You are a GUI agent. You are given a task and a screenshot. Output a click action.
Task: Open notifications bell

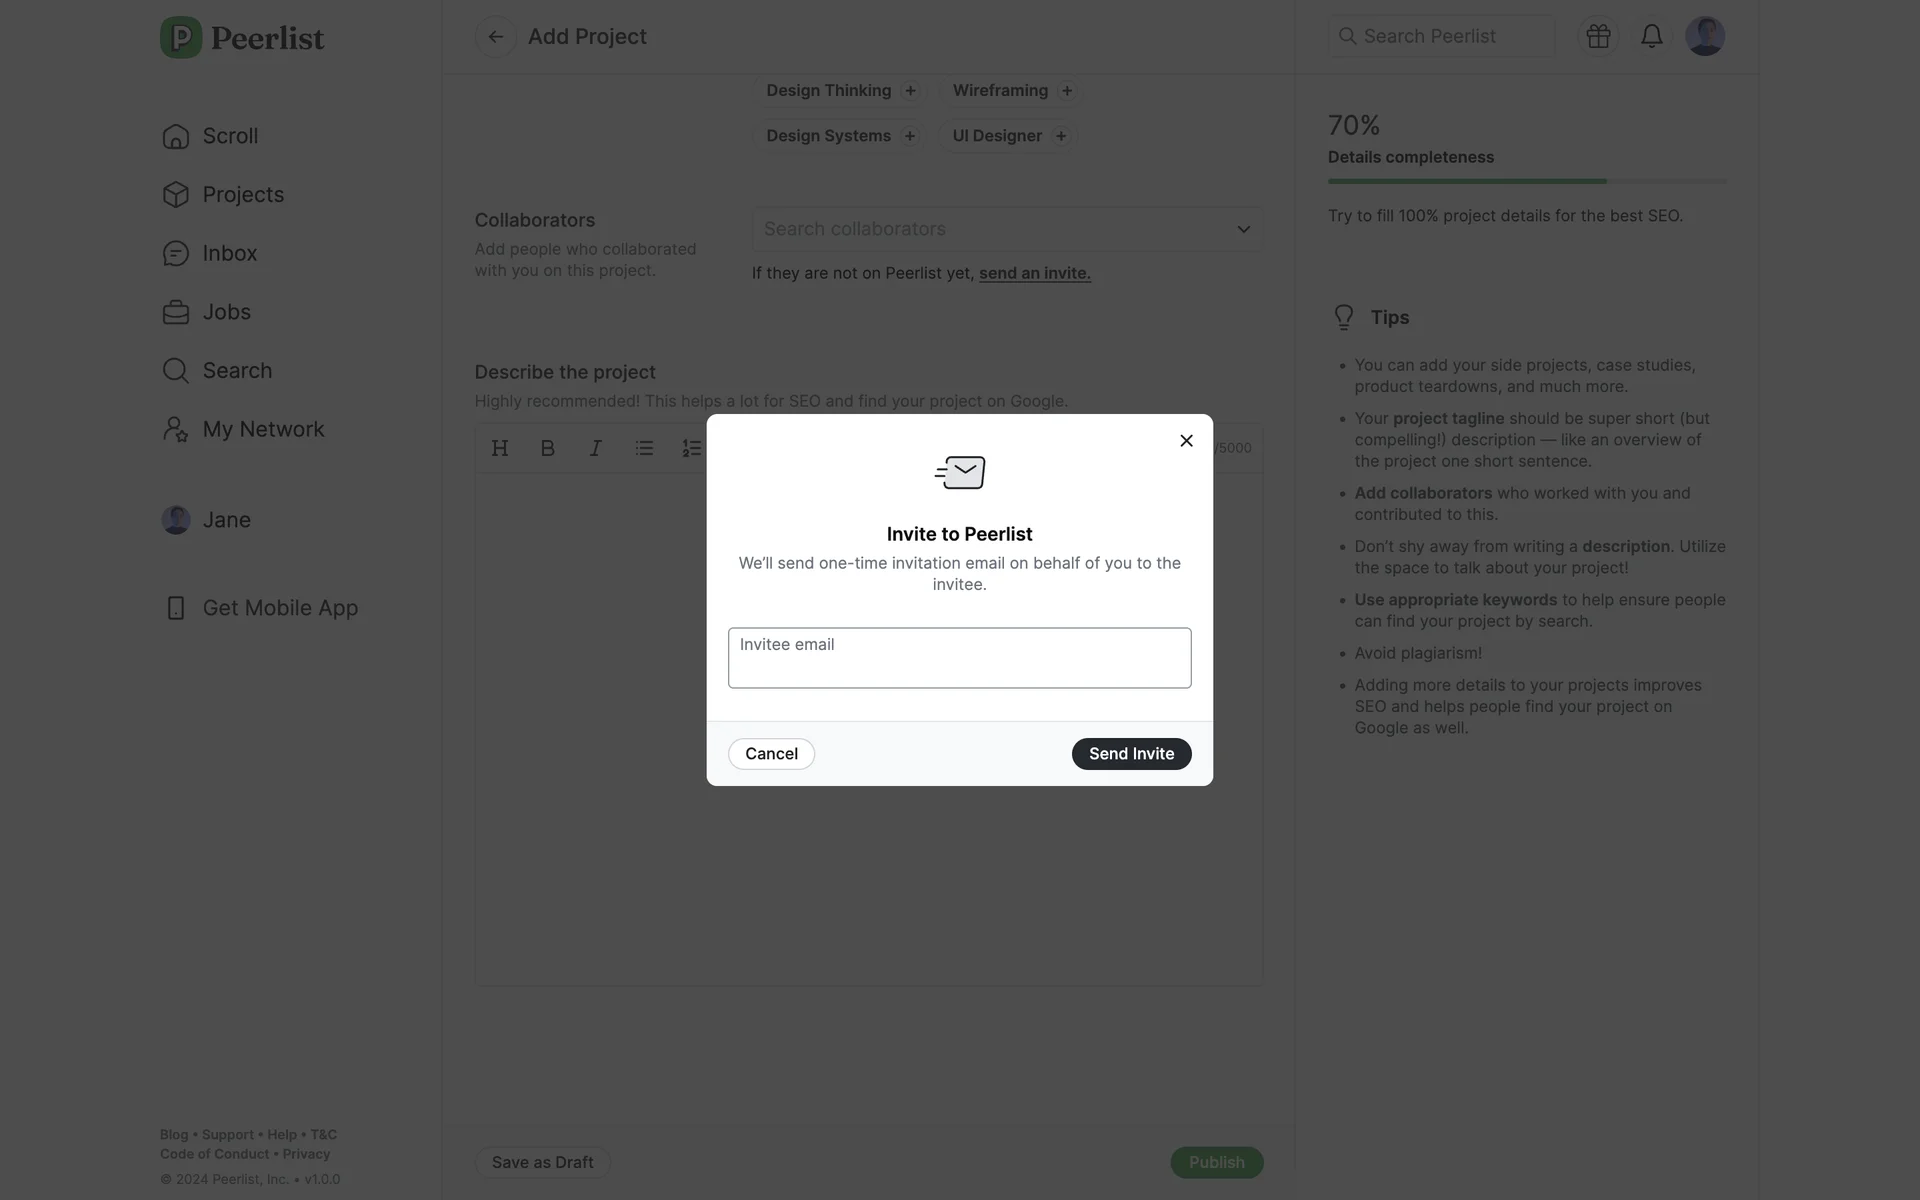(1651, 37)
